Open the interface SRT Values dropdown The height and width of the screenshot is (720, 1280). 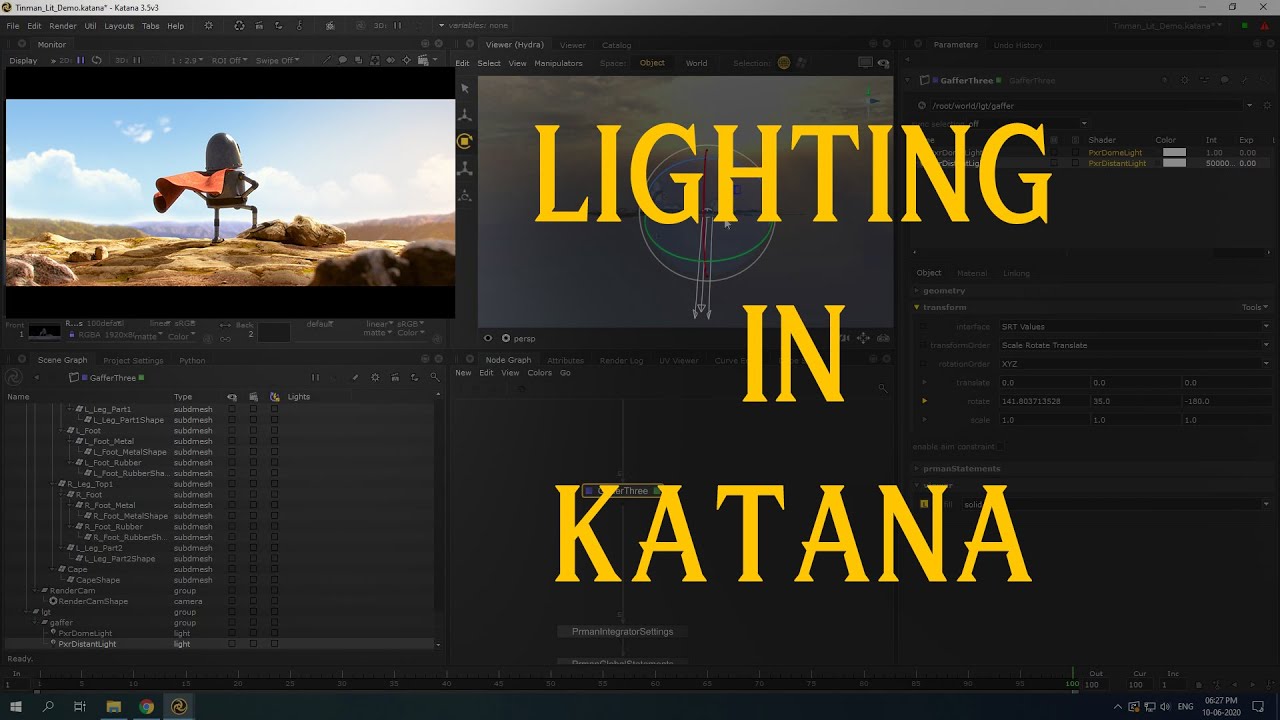point(1134,327)
